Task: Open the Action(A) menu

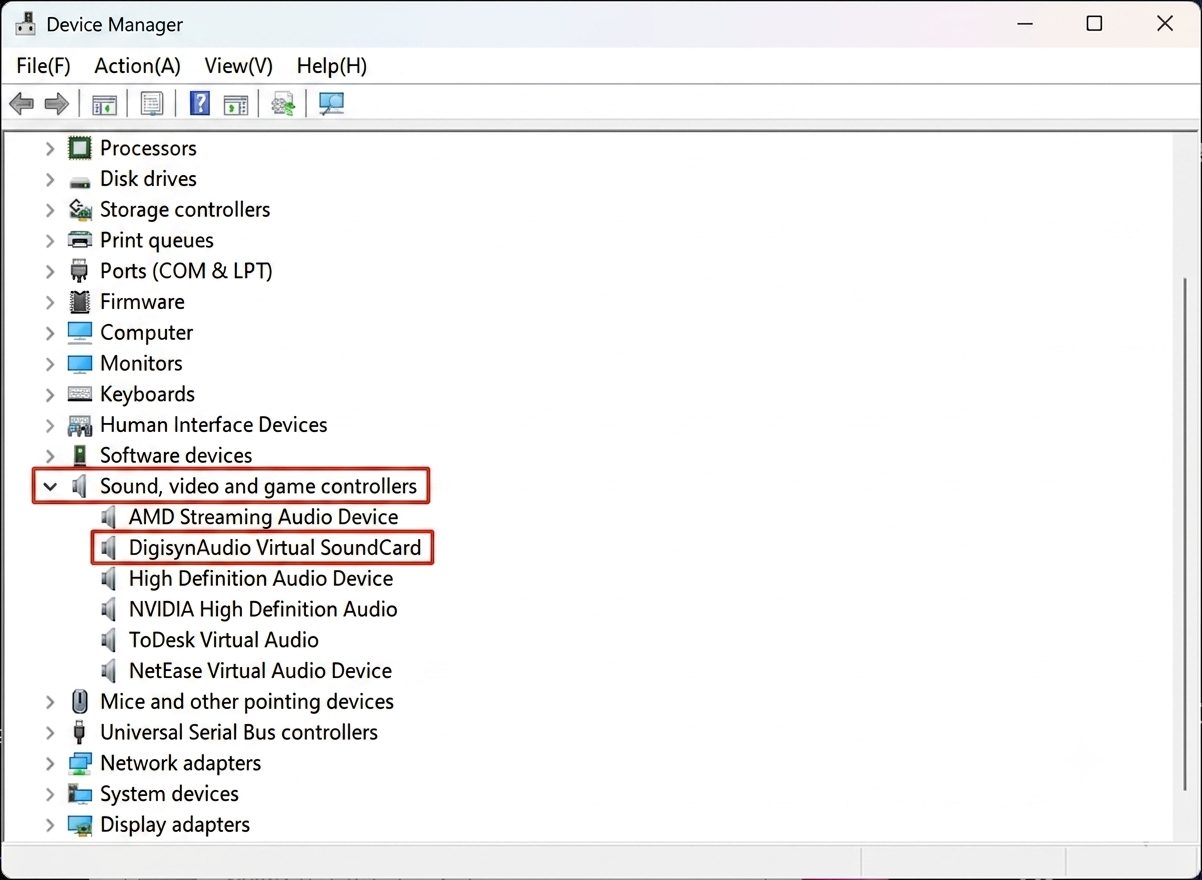Action: click(138, 66)
